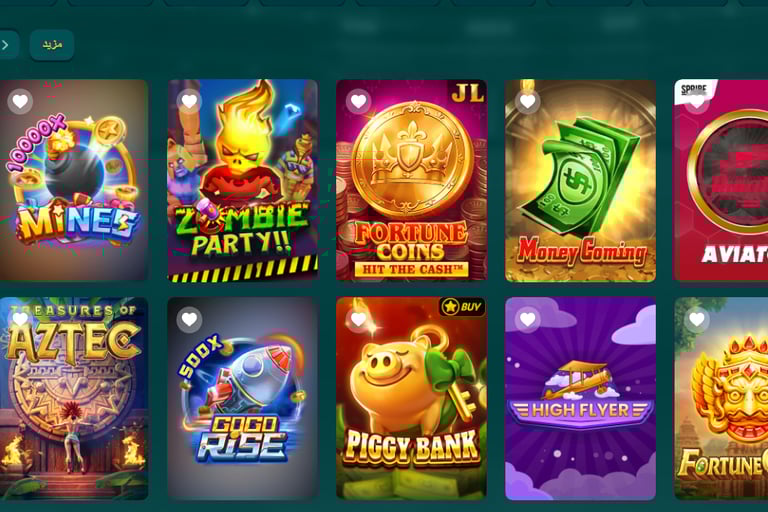Viewport: 768px width, 512px height.
Task: Toggle the heart on High Flyer card
Action: 528,319
